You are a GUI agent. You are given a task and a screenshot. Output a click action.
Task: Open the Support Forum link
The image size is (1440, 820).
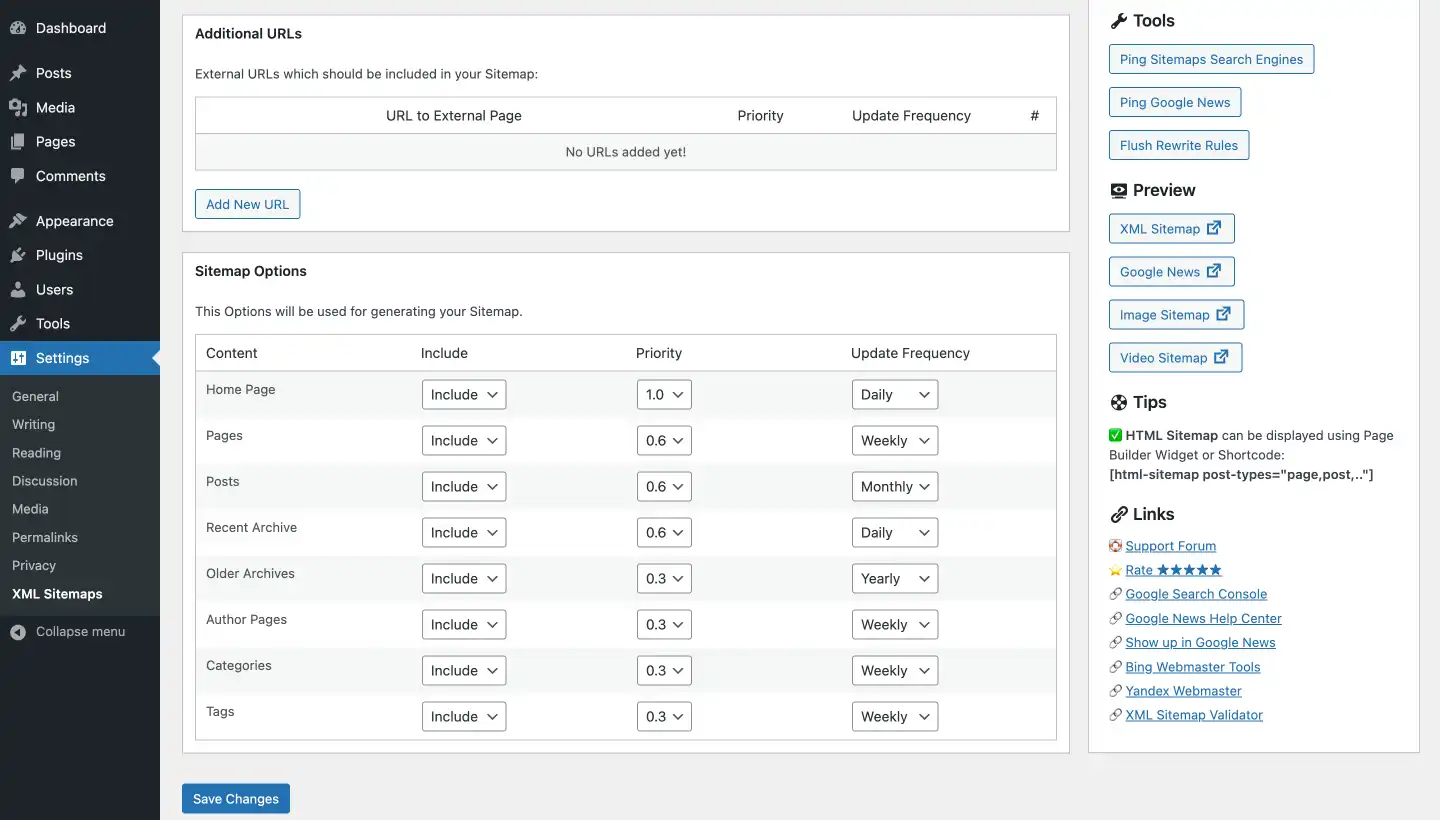(1170, 546)
